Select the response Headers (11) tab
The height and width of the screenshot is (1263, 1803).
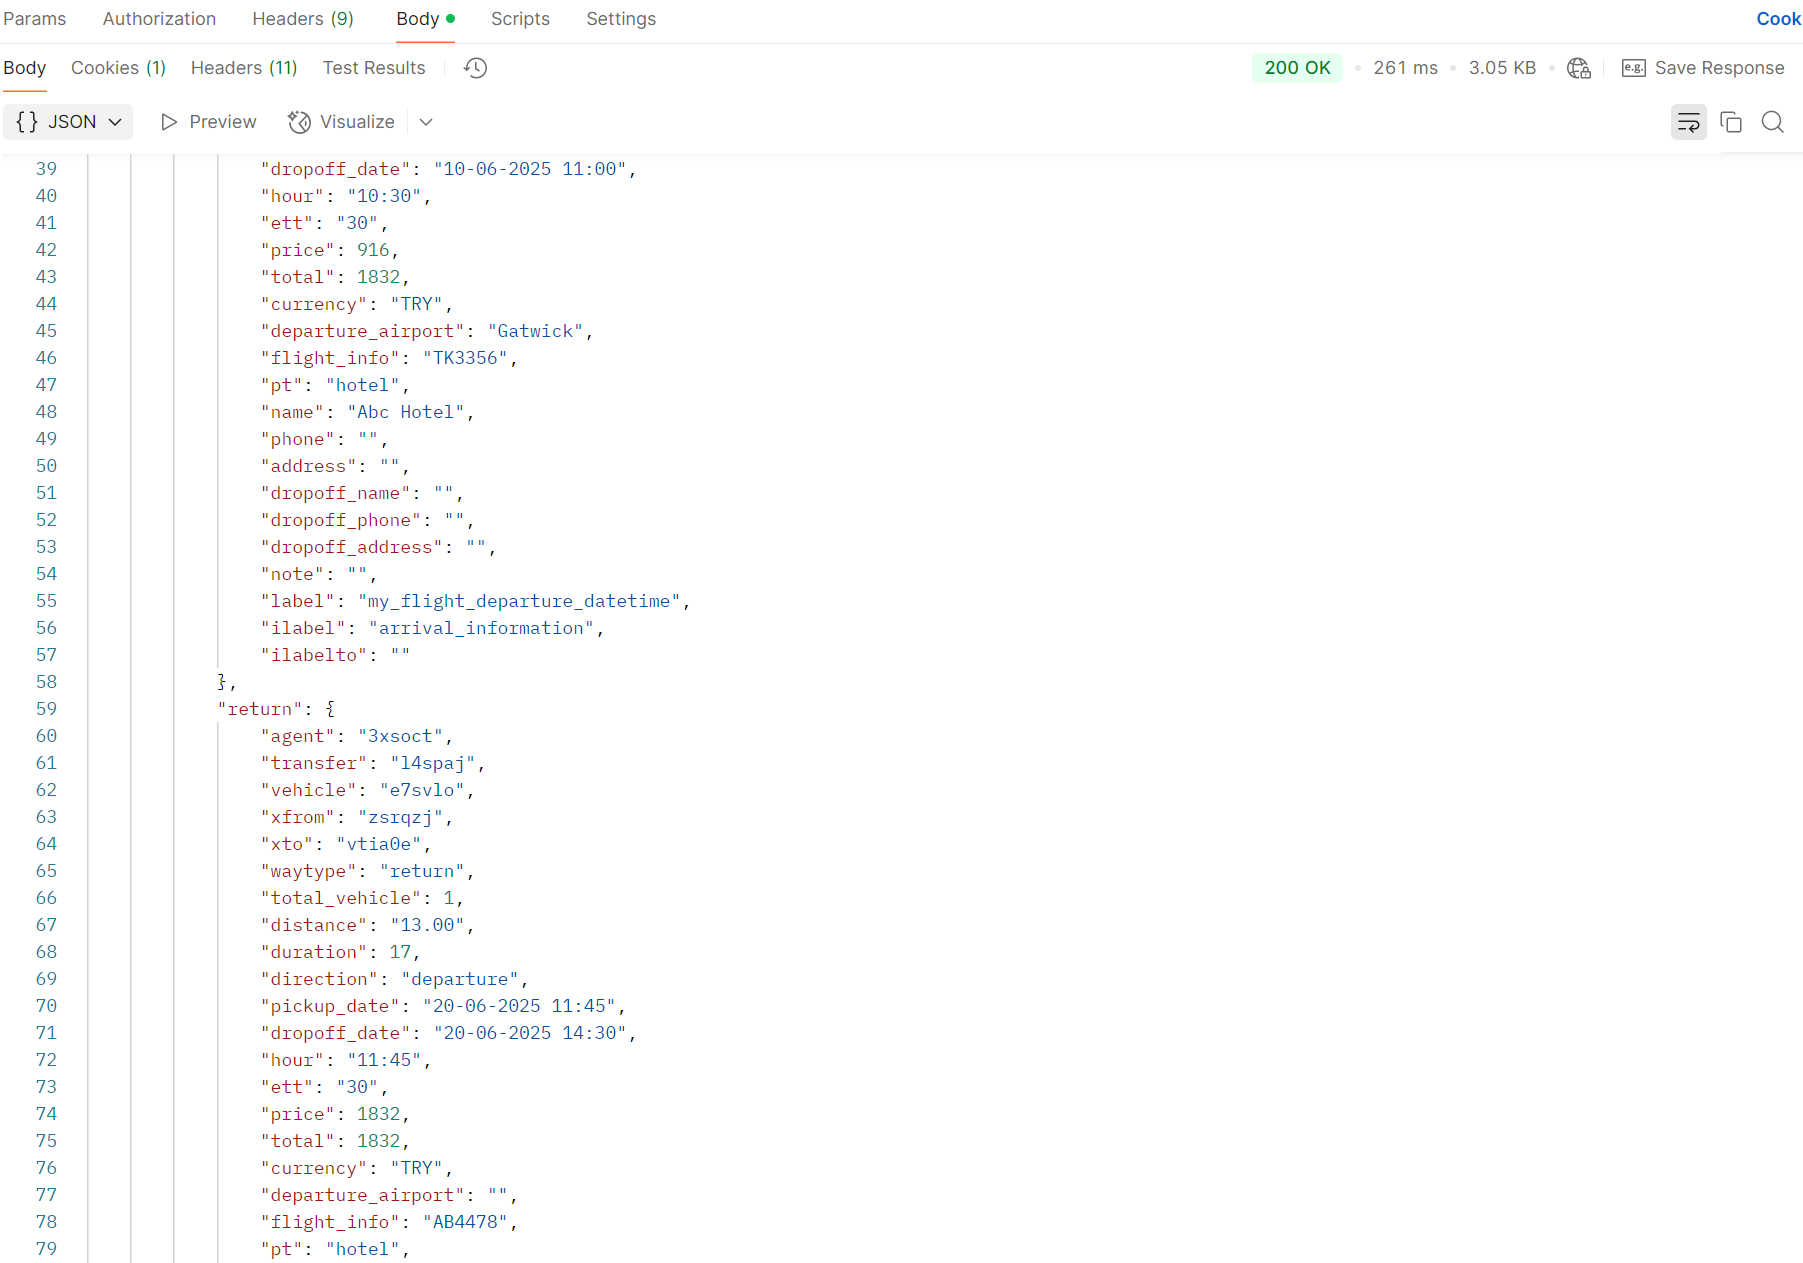point(244,68)
